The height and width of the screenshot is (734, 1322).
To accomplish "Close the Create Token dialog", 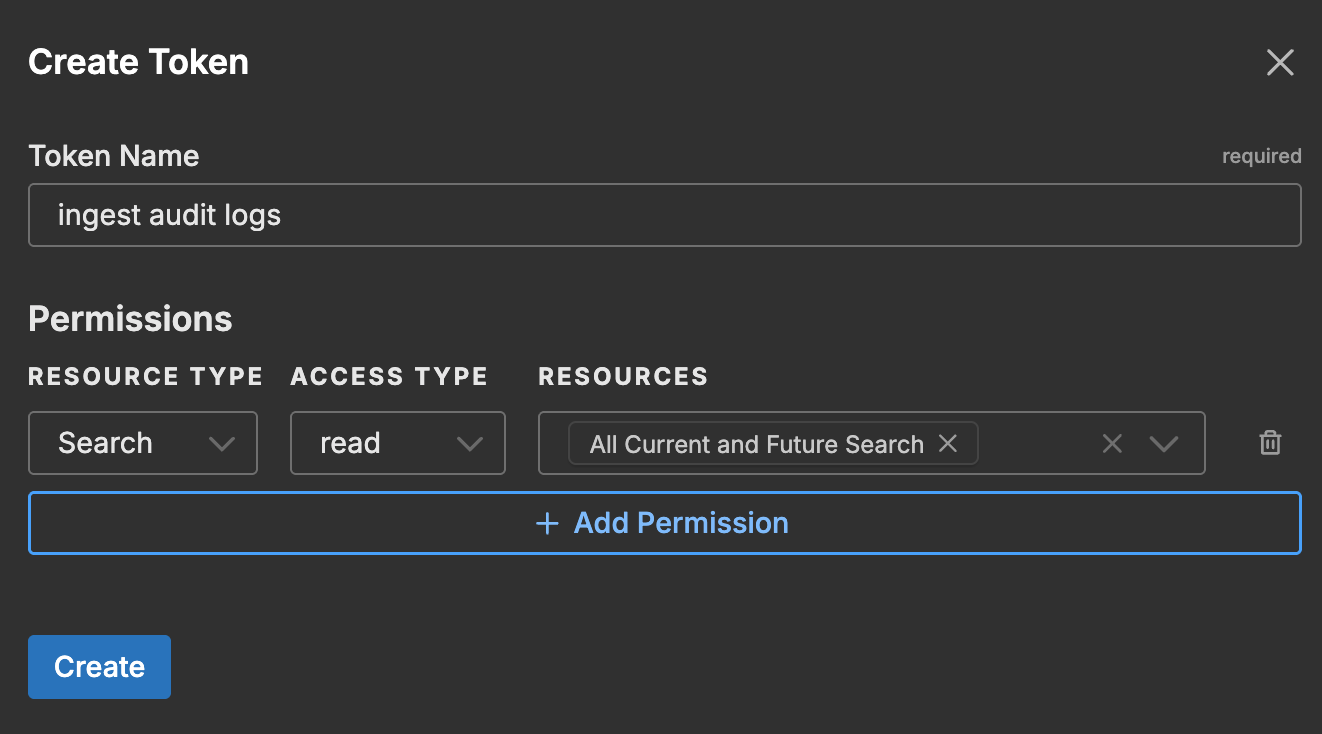I will tap(1280, 63).
